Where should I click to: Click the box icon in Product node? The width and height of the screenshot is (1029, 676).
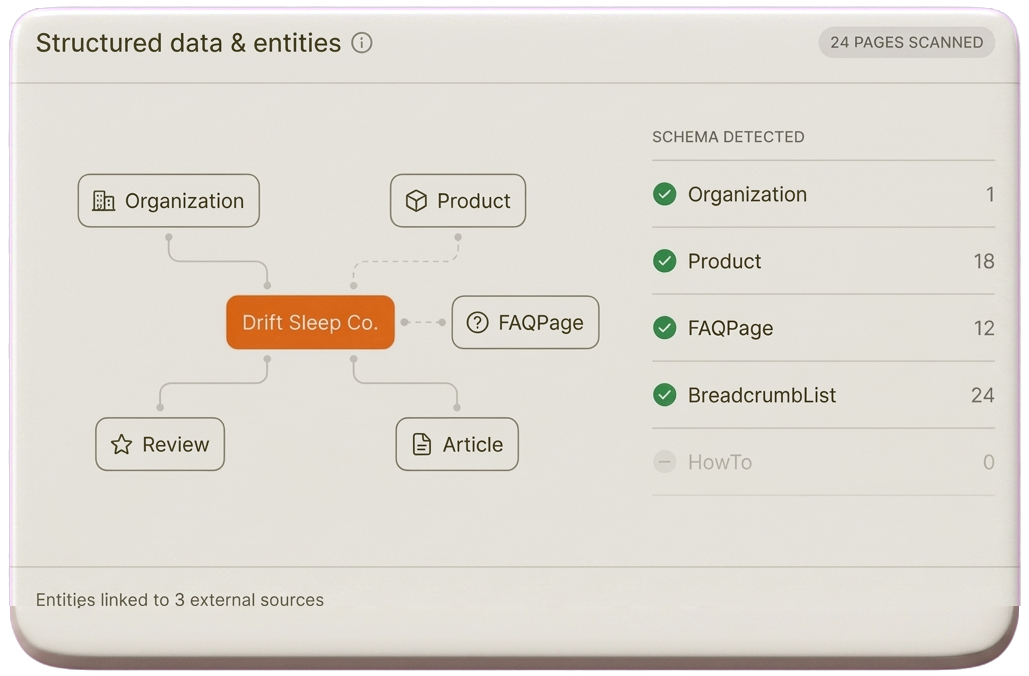tap(416, 201)
